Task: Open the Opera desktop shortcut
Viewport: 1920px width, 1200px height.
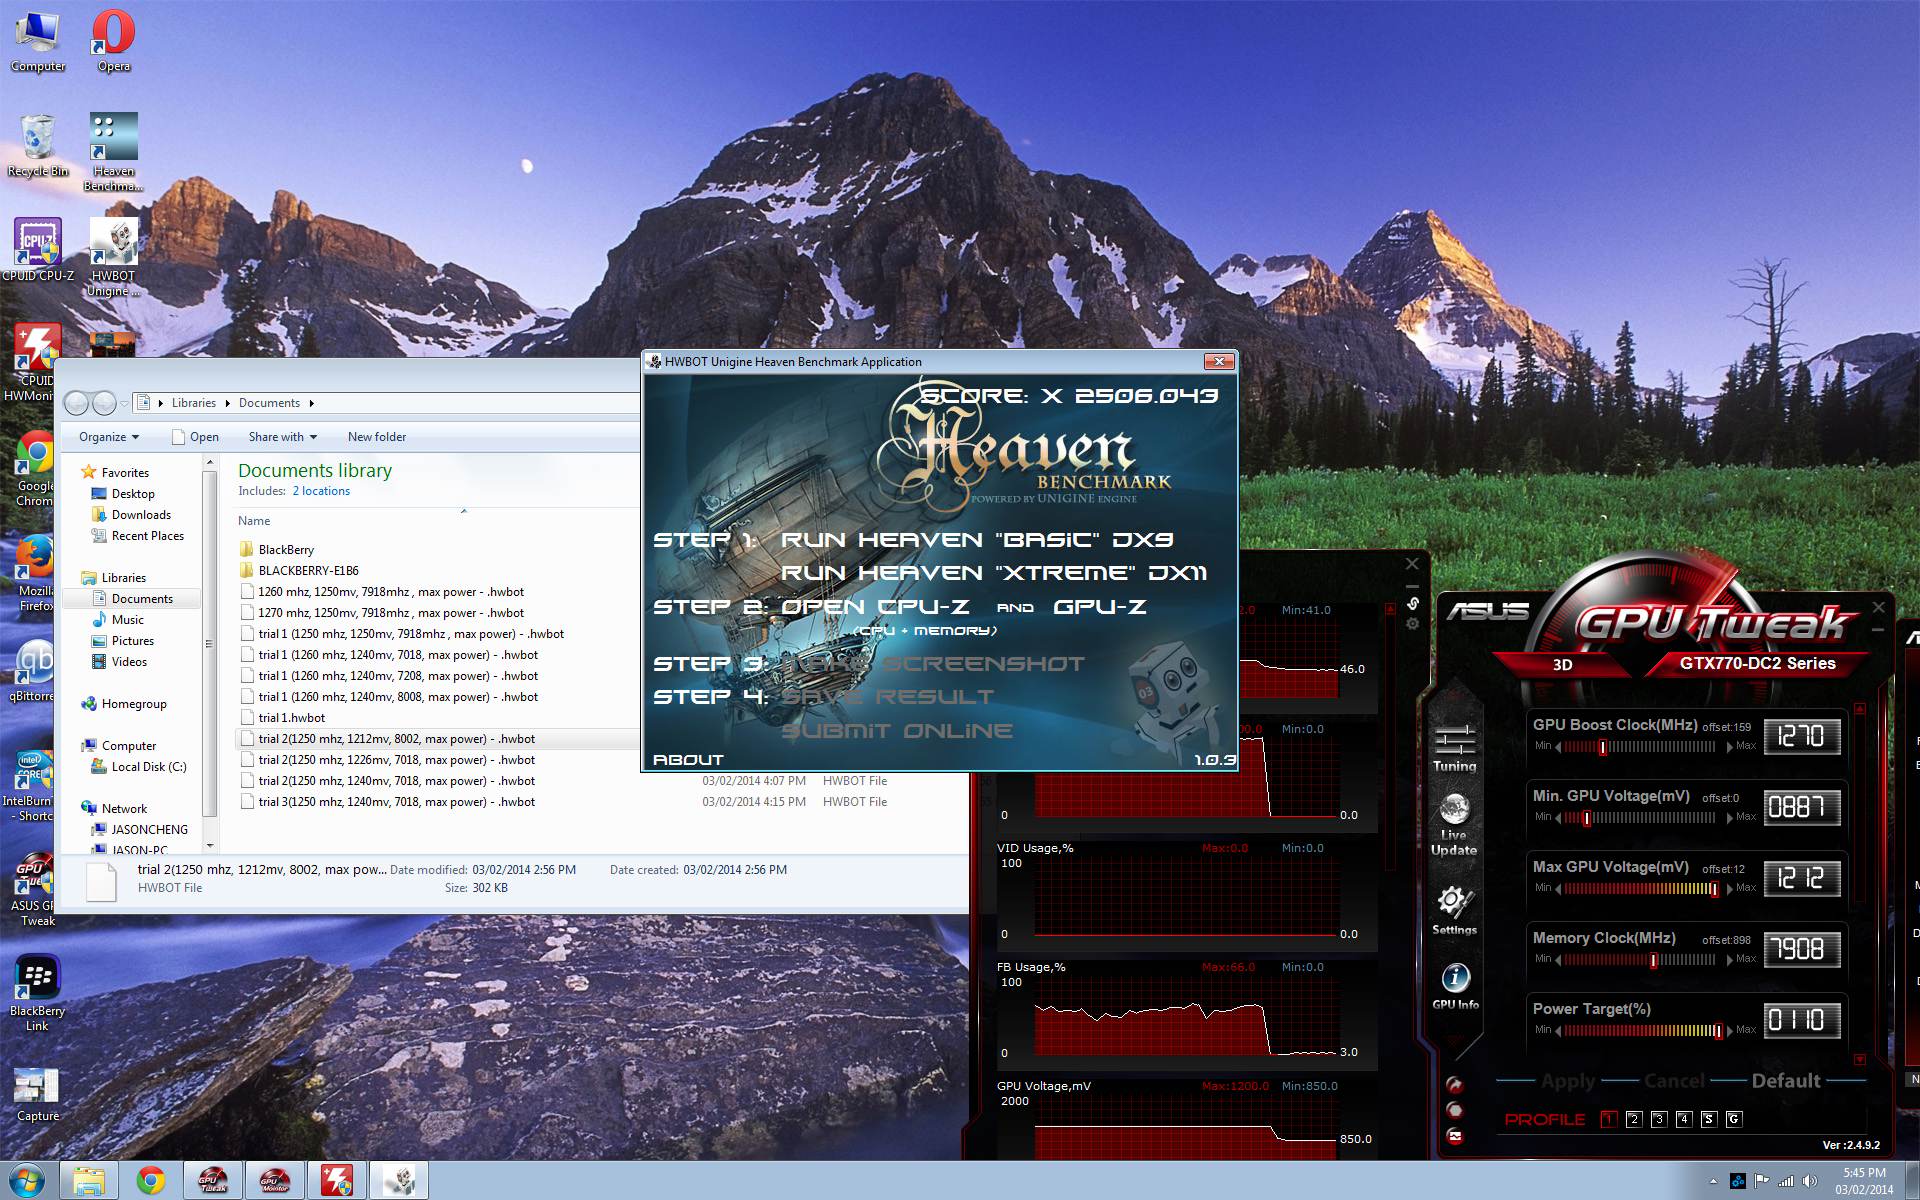Action: click(113, 42)
